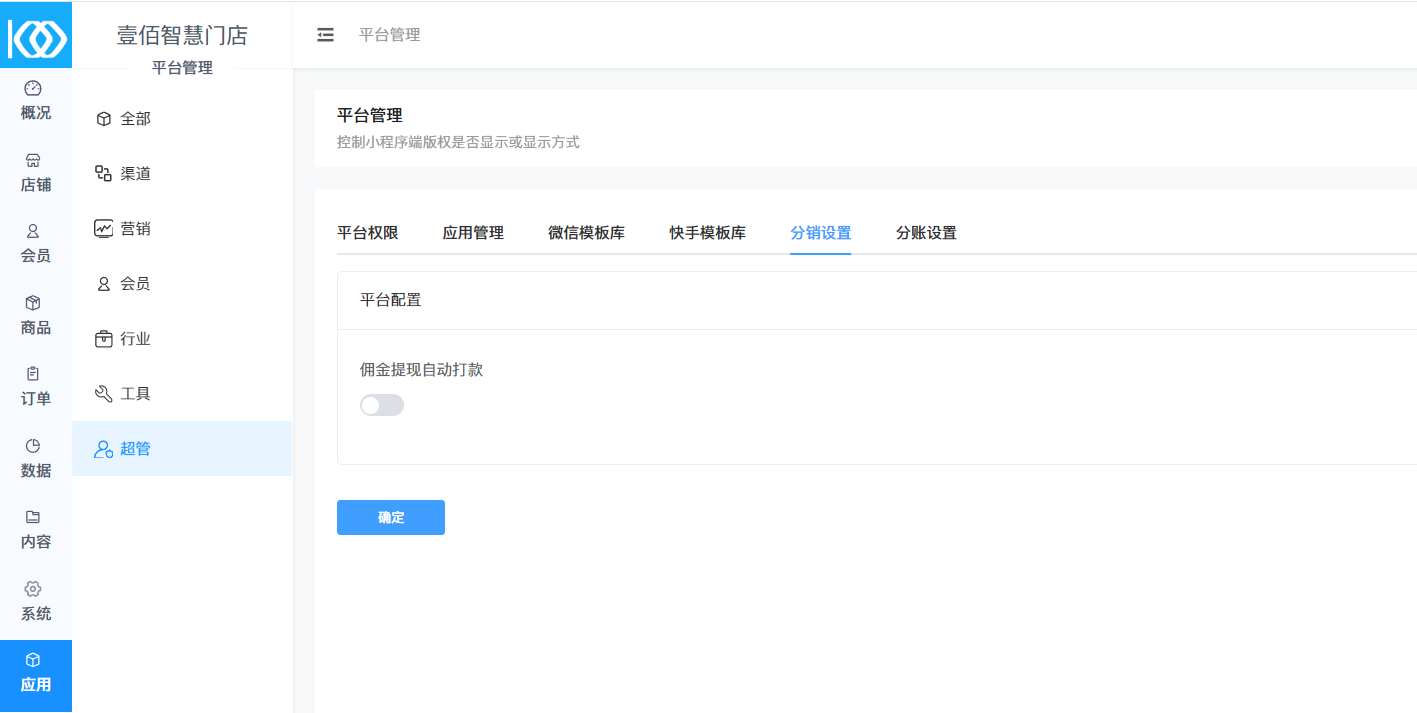Click the 确定 confirm button
Screen dimensions: 1417x713
(x=391, y=518)
